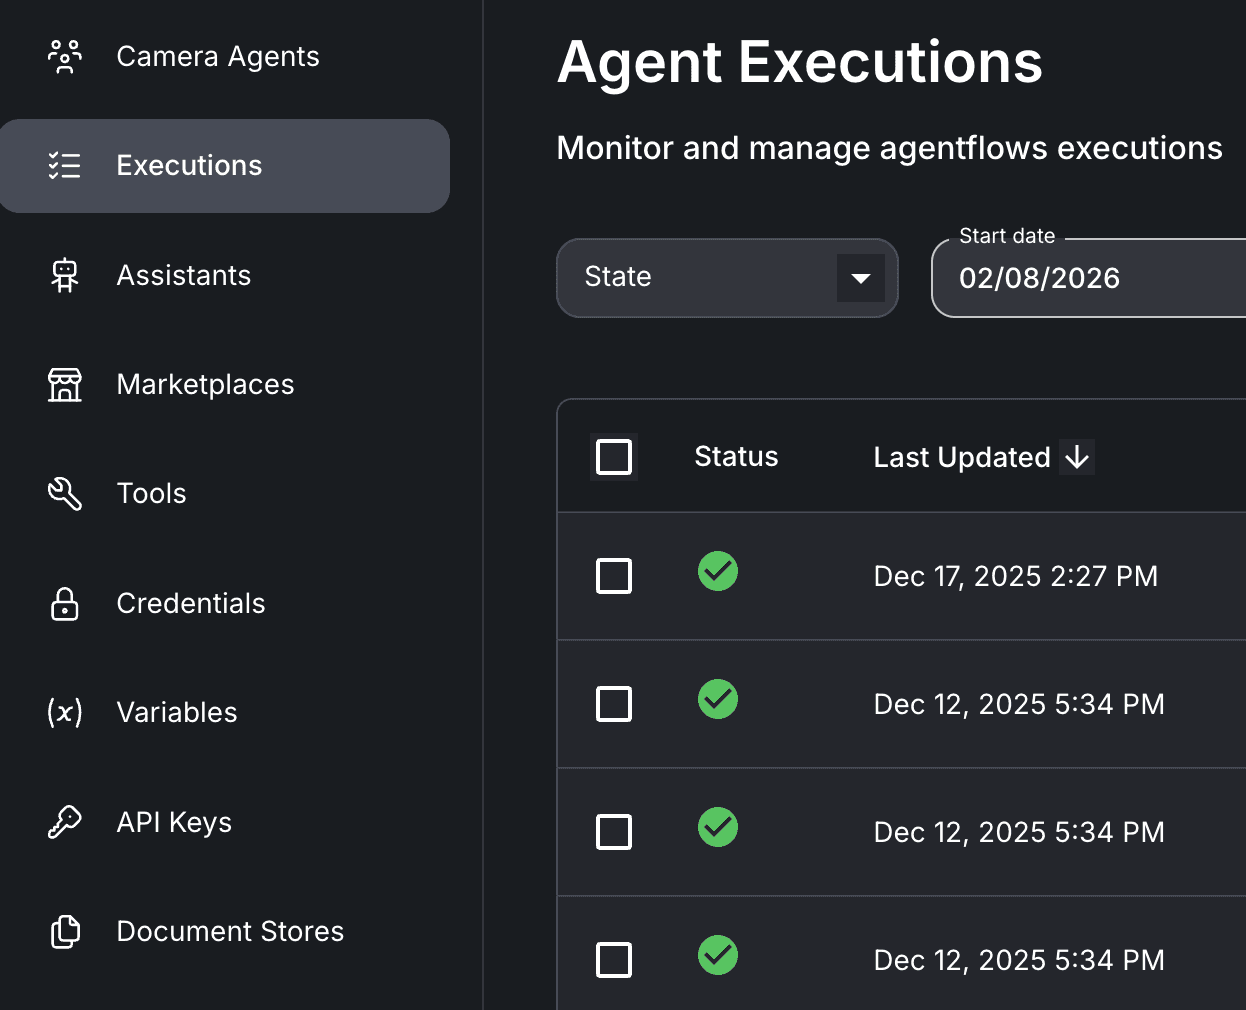Click the State dropdown arrow
Screen dimensions: 1246x1010
coord(861,277)
